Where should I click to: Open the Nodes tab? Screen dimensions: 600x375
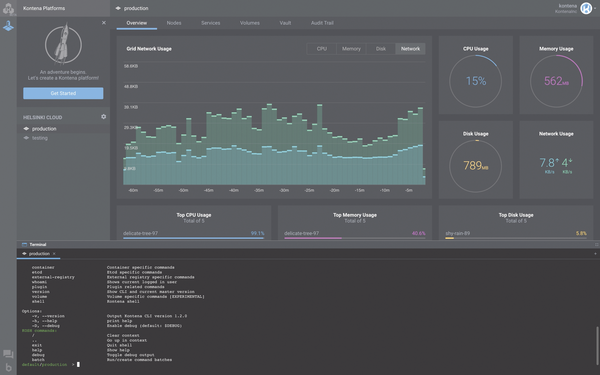tap(174, 23)
